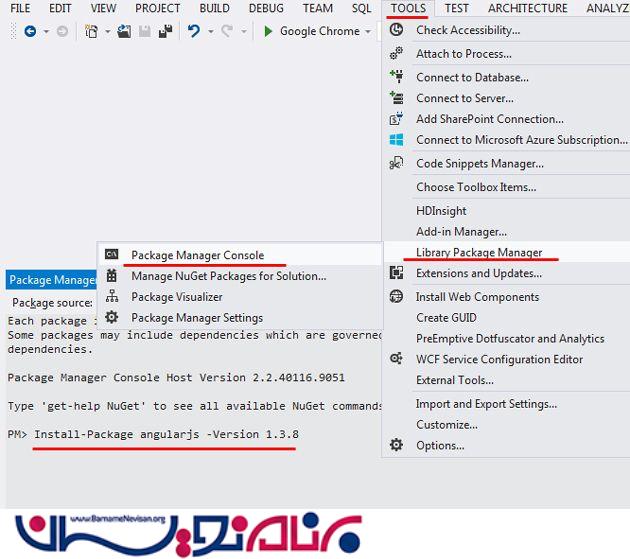Click the Package Manager Console icon
The height and width of the screenshot is (559, 630).
(112, 255)
